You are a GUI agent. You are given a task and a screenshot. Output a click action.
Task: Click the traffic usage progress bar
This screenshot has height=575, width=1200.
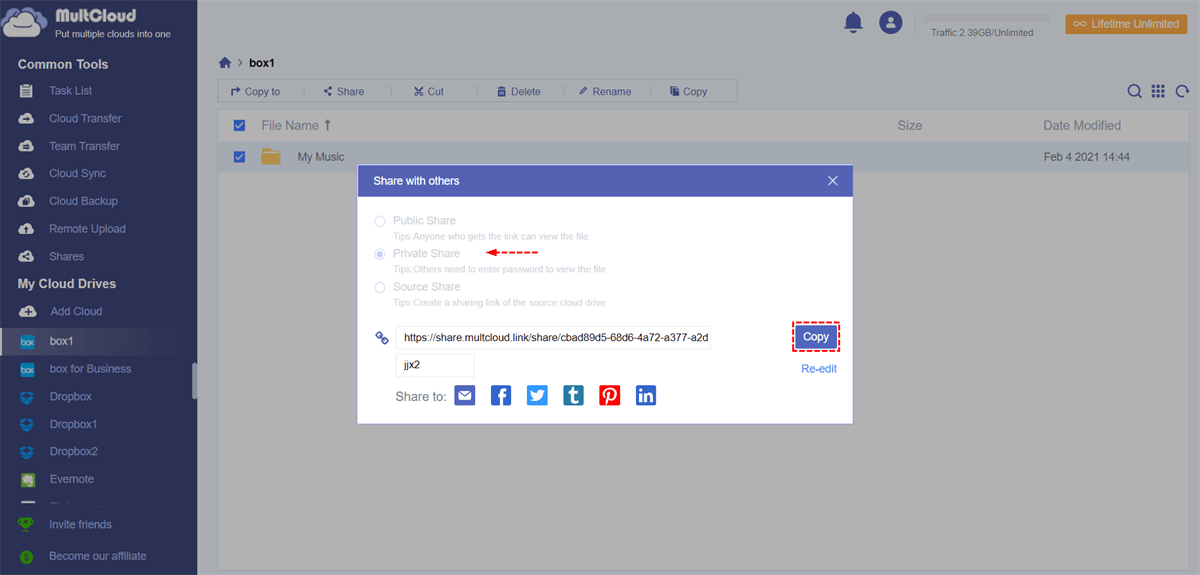coord(986,19)
